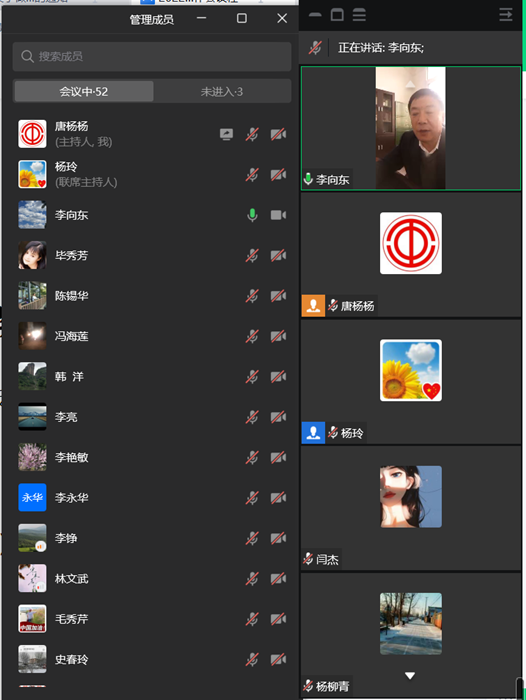526x700 pixels.
Task: Click muted mic icon for 李铮
Action: (x=252, y=538)
